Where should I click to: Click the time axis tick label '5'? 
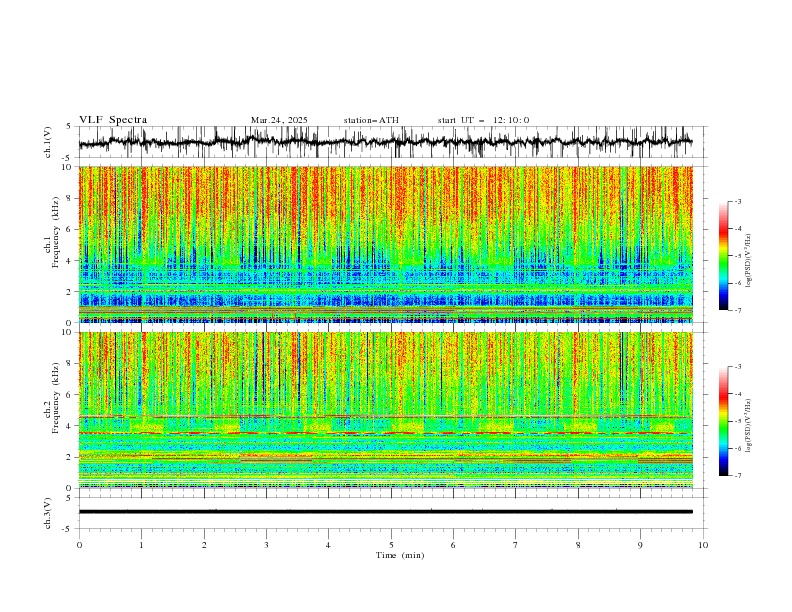point(391,545)
